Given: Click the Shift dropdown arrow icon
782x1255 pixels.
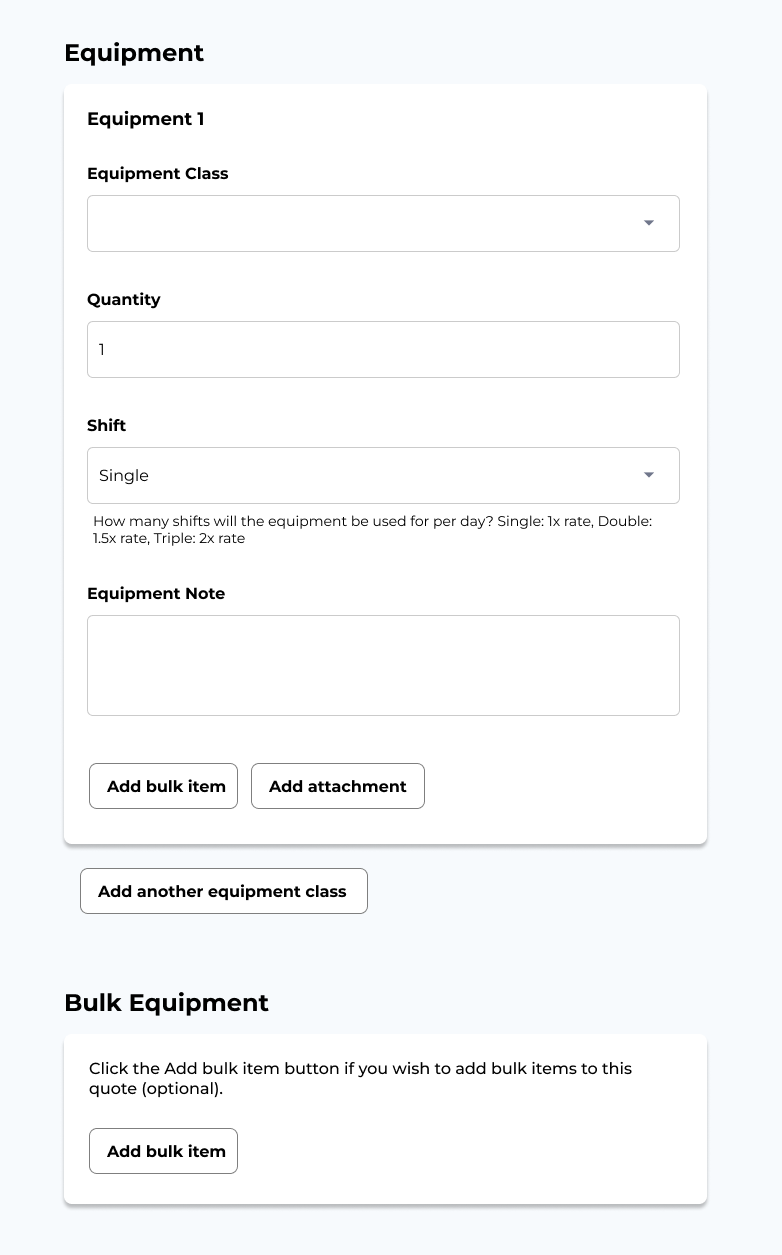Looking at the screenshot, I should [649, 475].
